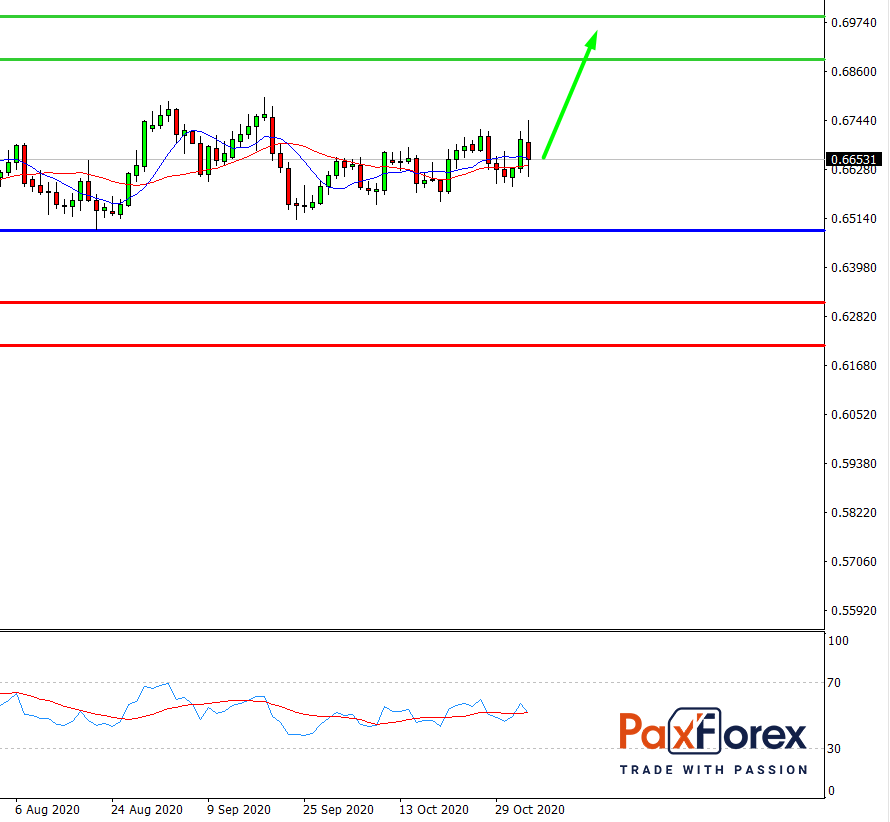Click the 0.55920 price axis label
The image size is (890, 822).
[x=854, y=611]
